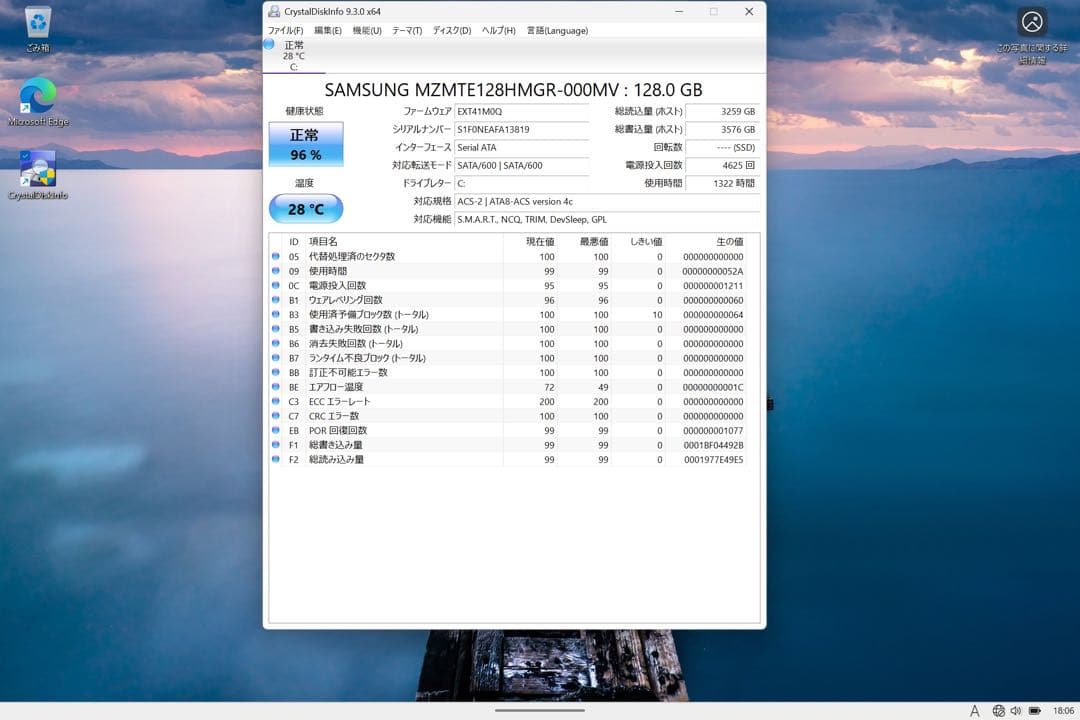Open the ディスク(D) menu
The width and height of the screenshot is (1080, 720).
pos(448,30)
